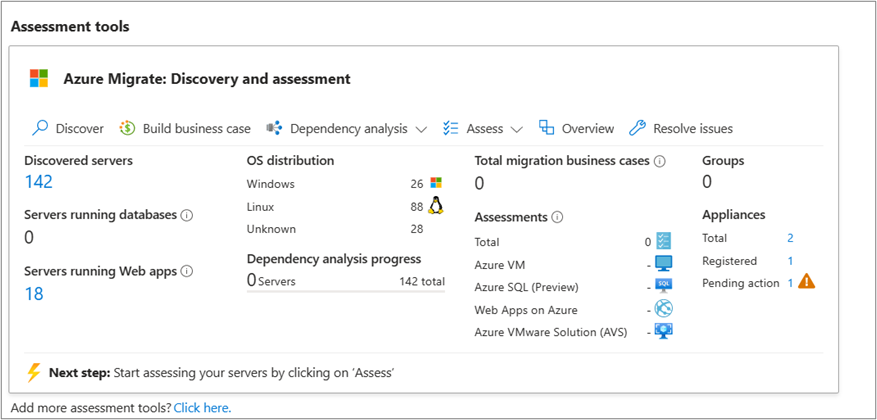The image size is (877, 420).
Task: Select Resolve issues in the toolbar
Action: click(x=692, y=129)
